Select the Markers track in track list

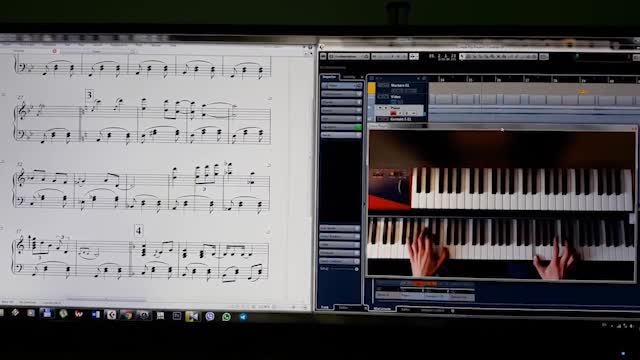(400, 85)
